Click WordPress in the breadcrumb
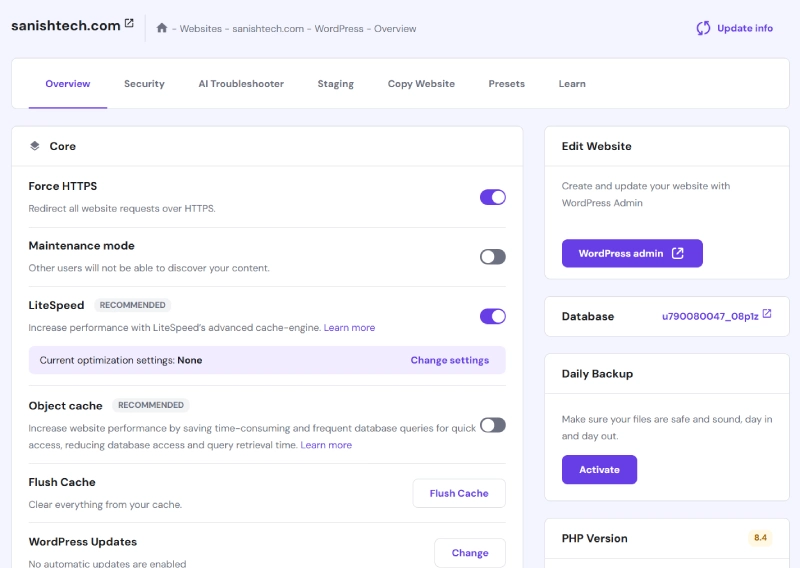Screen dimensions: 800x568 click(x=339, y=29)
